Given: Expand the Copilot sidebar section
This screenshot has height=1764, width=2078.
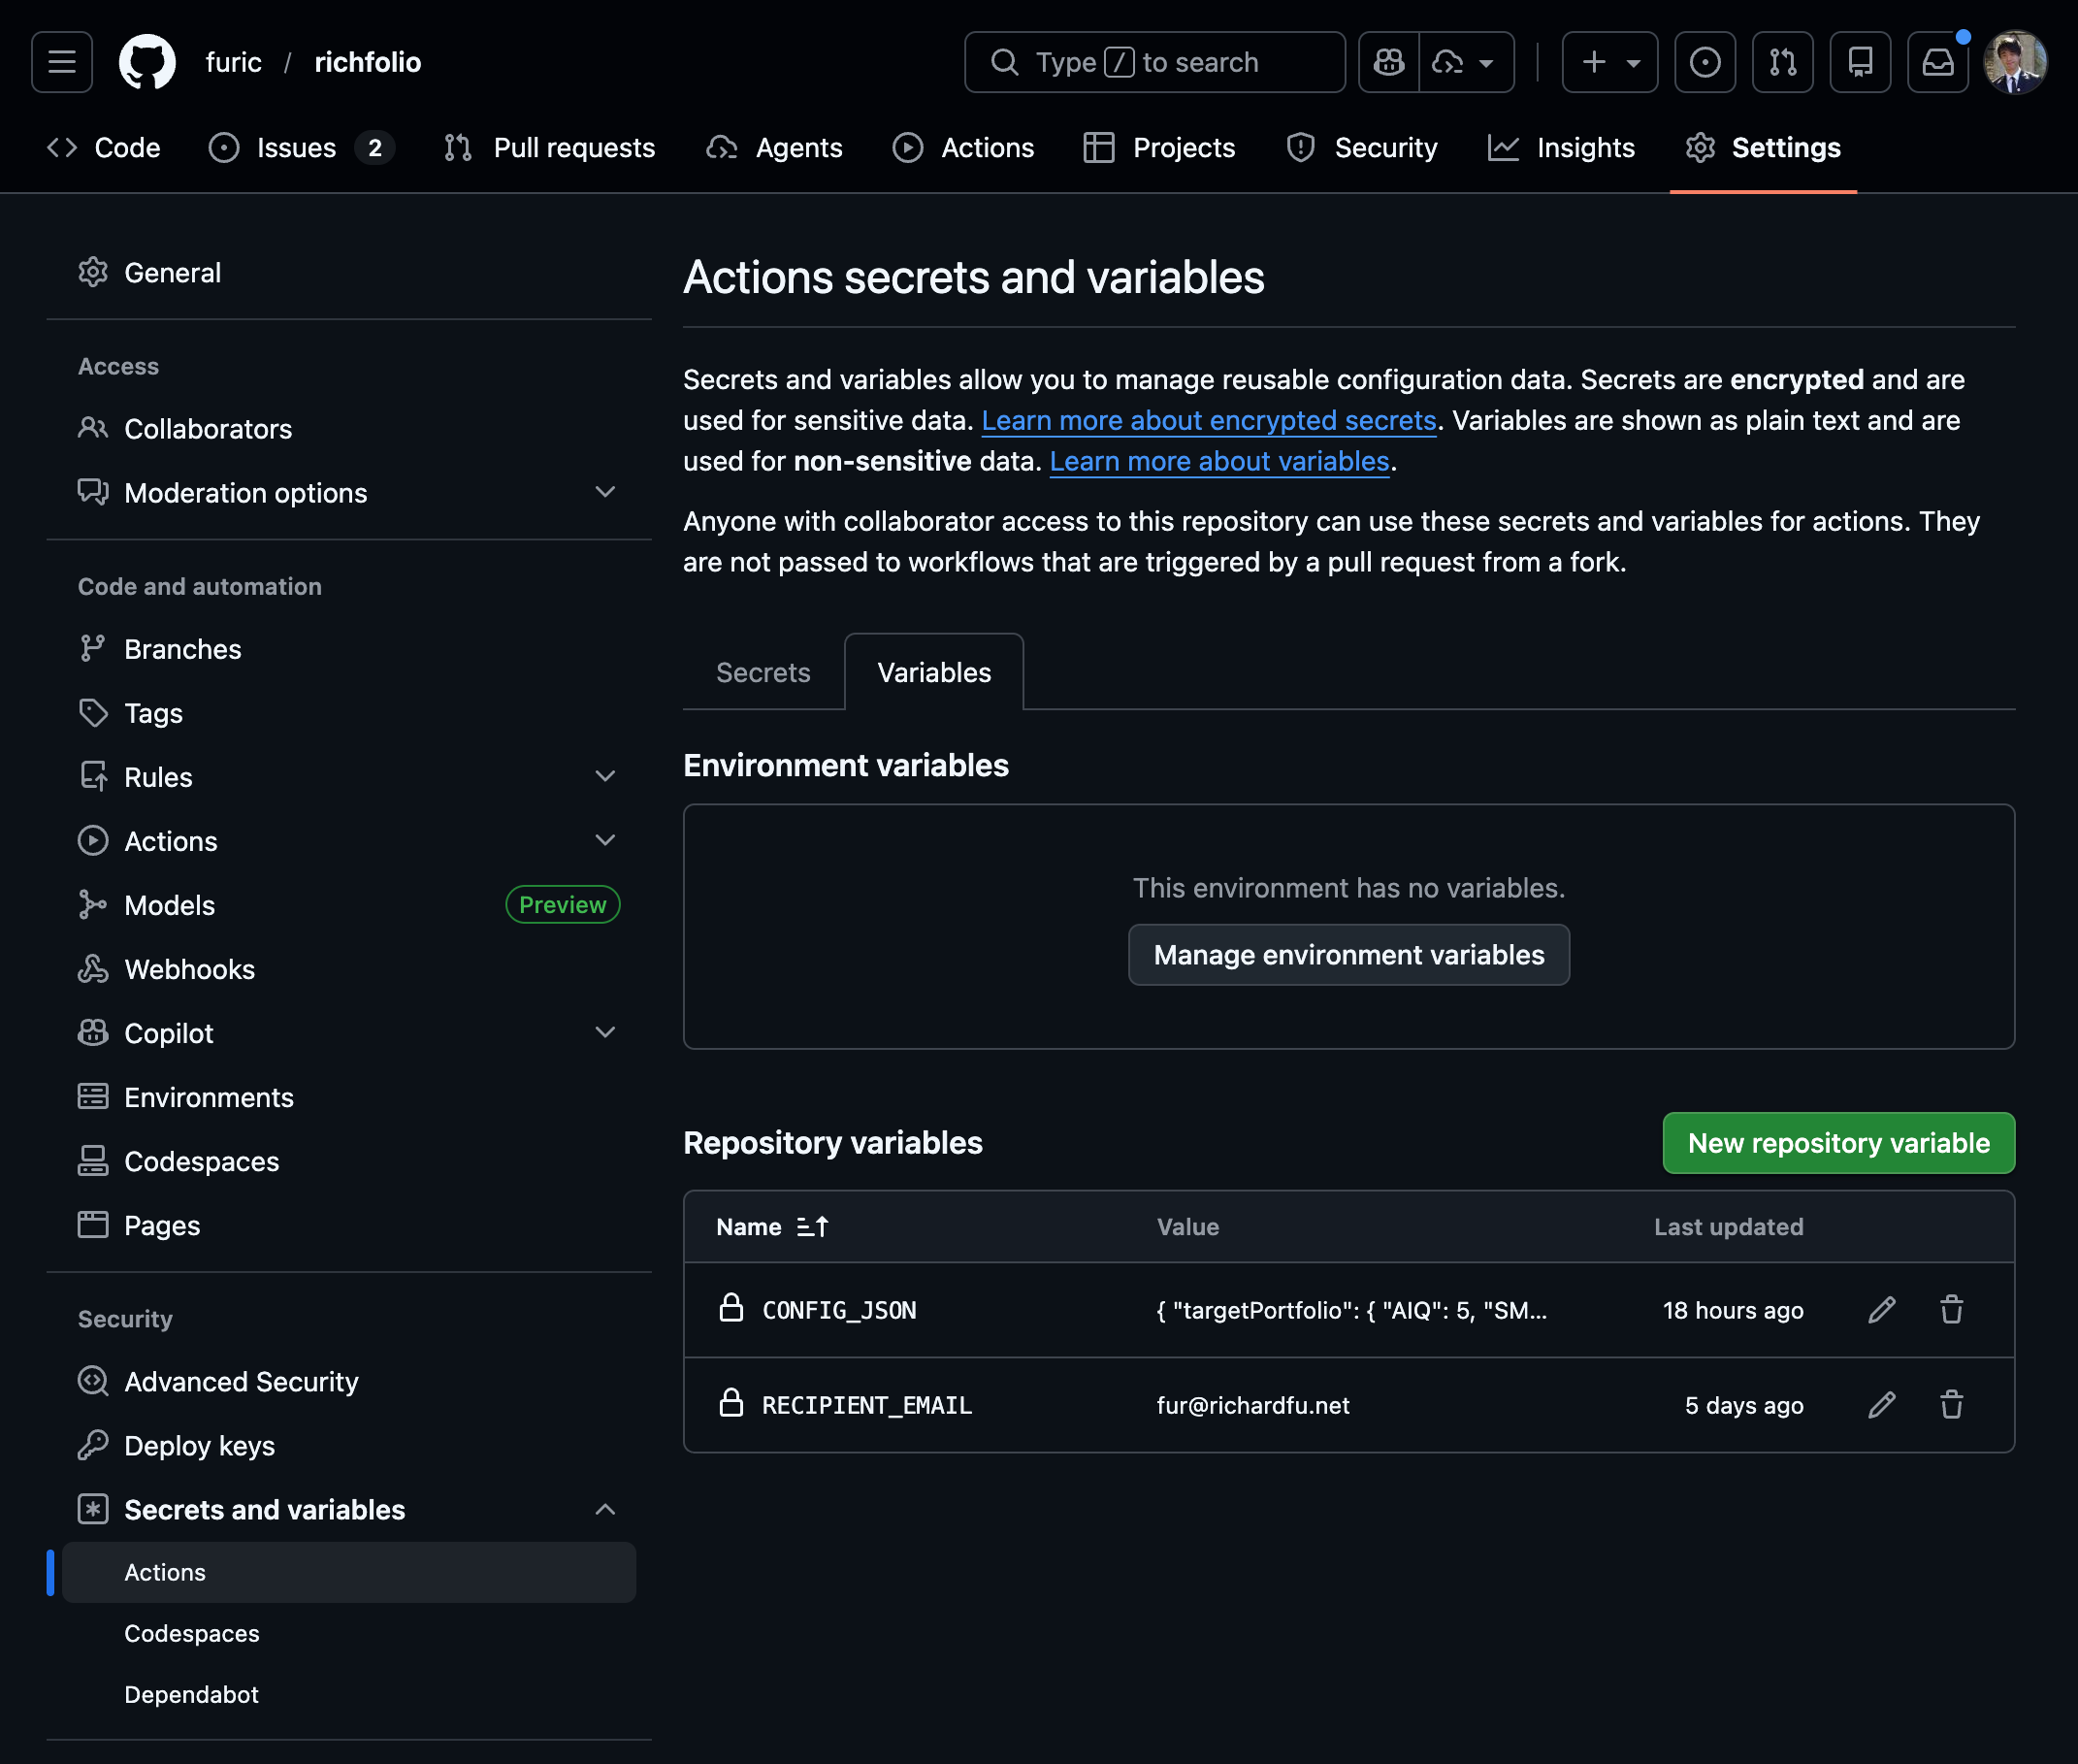Looking at the screenshot, I should click(x=606, y=1032).
